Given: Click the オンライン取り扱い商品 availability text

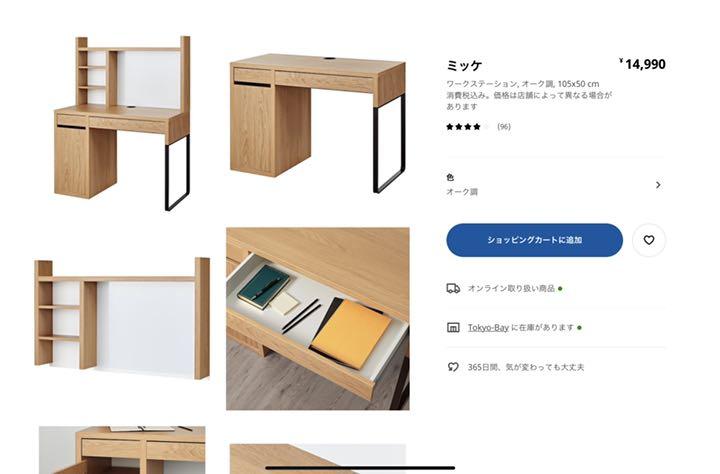Looking at the screenshot, I should coord(511,288).
